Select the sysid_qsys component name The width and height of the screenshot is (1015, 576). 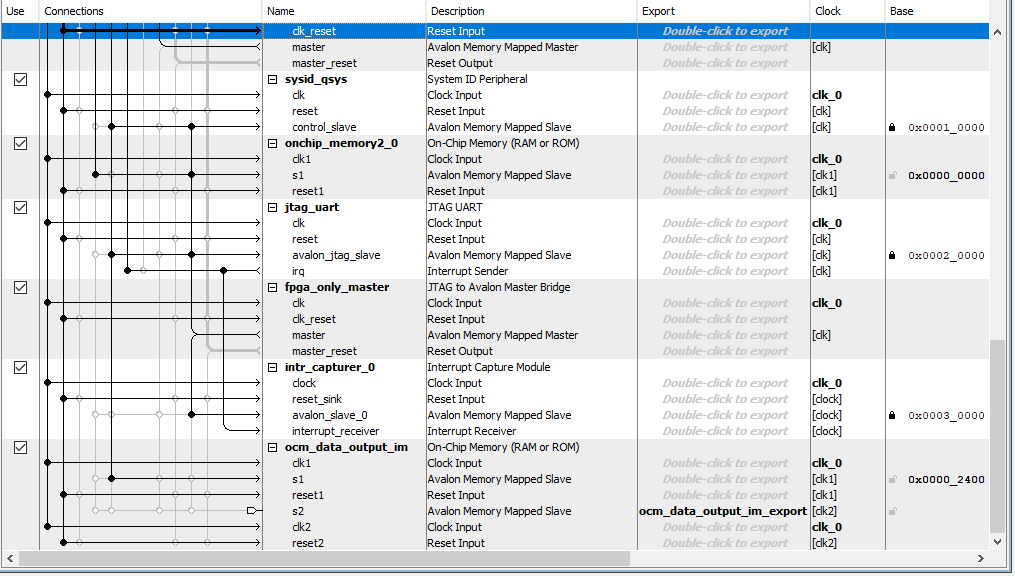tap(316, 79)
